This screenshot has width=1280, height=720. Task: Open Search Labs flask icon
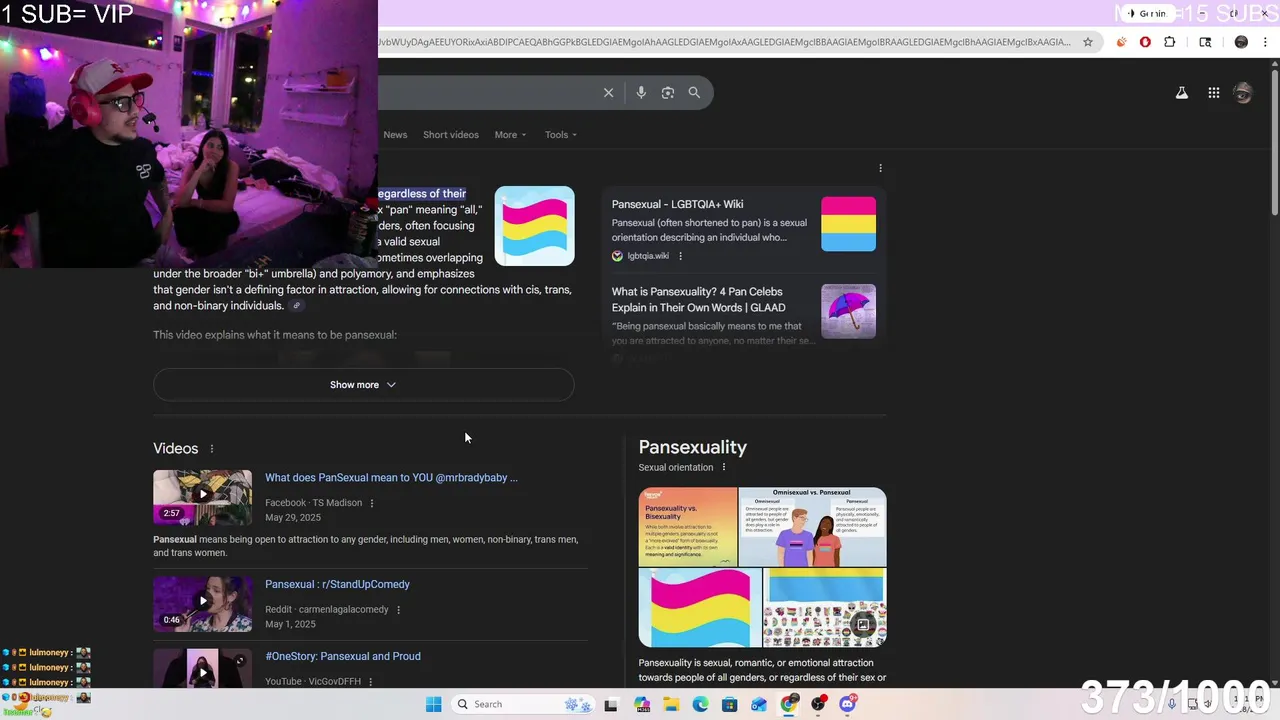[1181, 93]
